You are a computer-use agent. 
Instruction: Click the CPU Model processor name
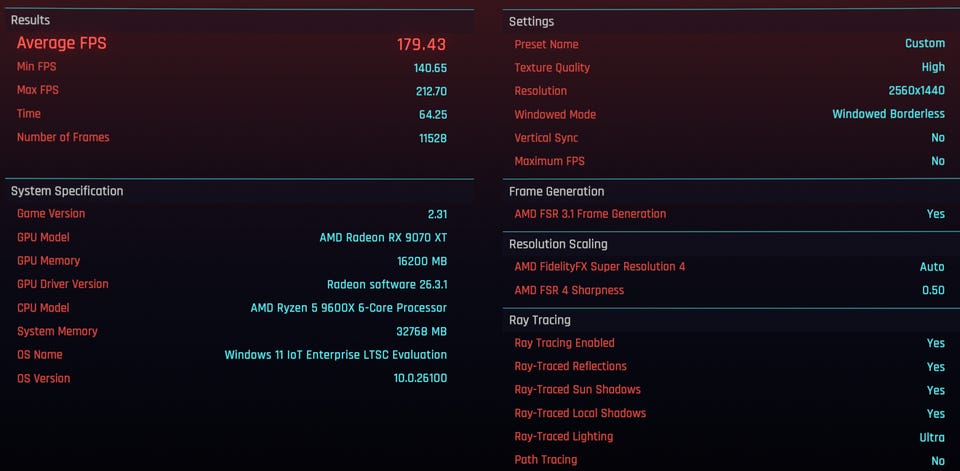click(348, 308)
